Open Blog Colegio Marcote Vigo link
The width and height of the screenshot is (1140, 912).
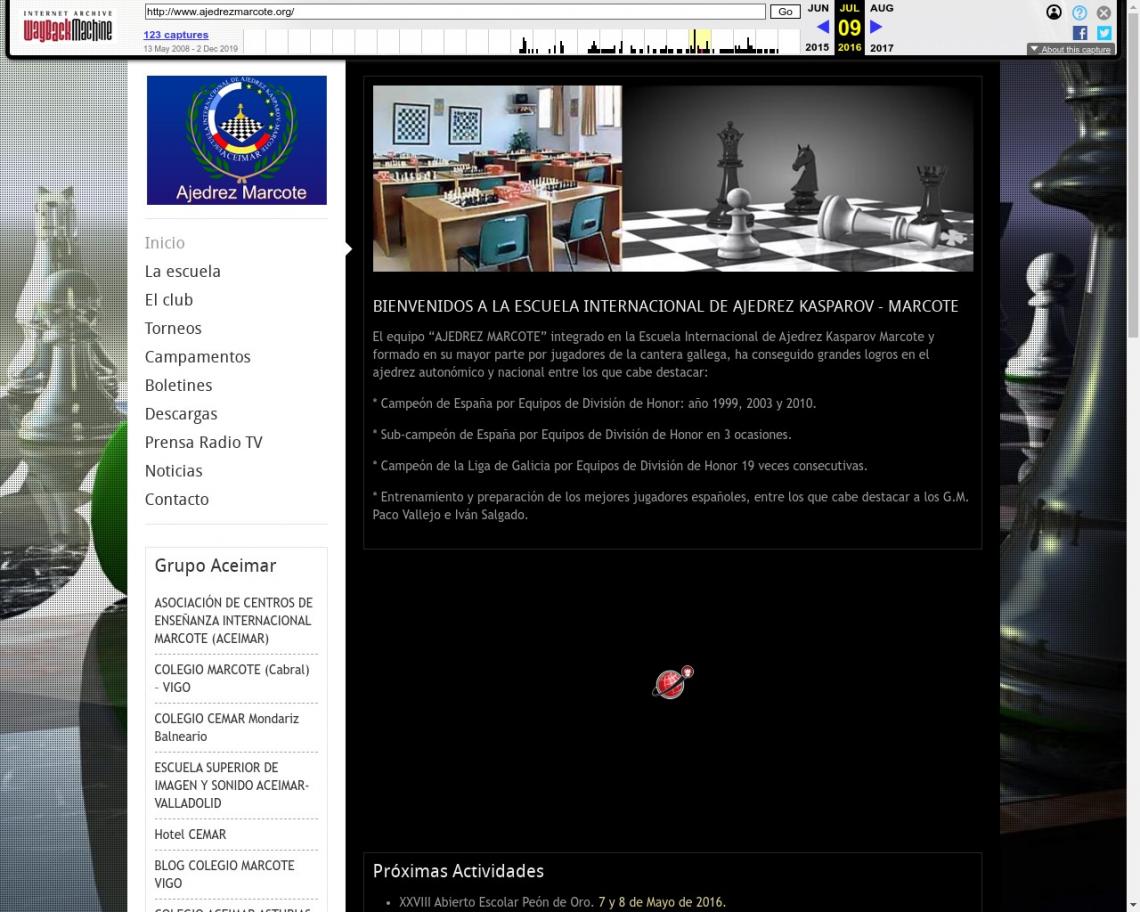pos(225,874)
